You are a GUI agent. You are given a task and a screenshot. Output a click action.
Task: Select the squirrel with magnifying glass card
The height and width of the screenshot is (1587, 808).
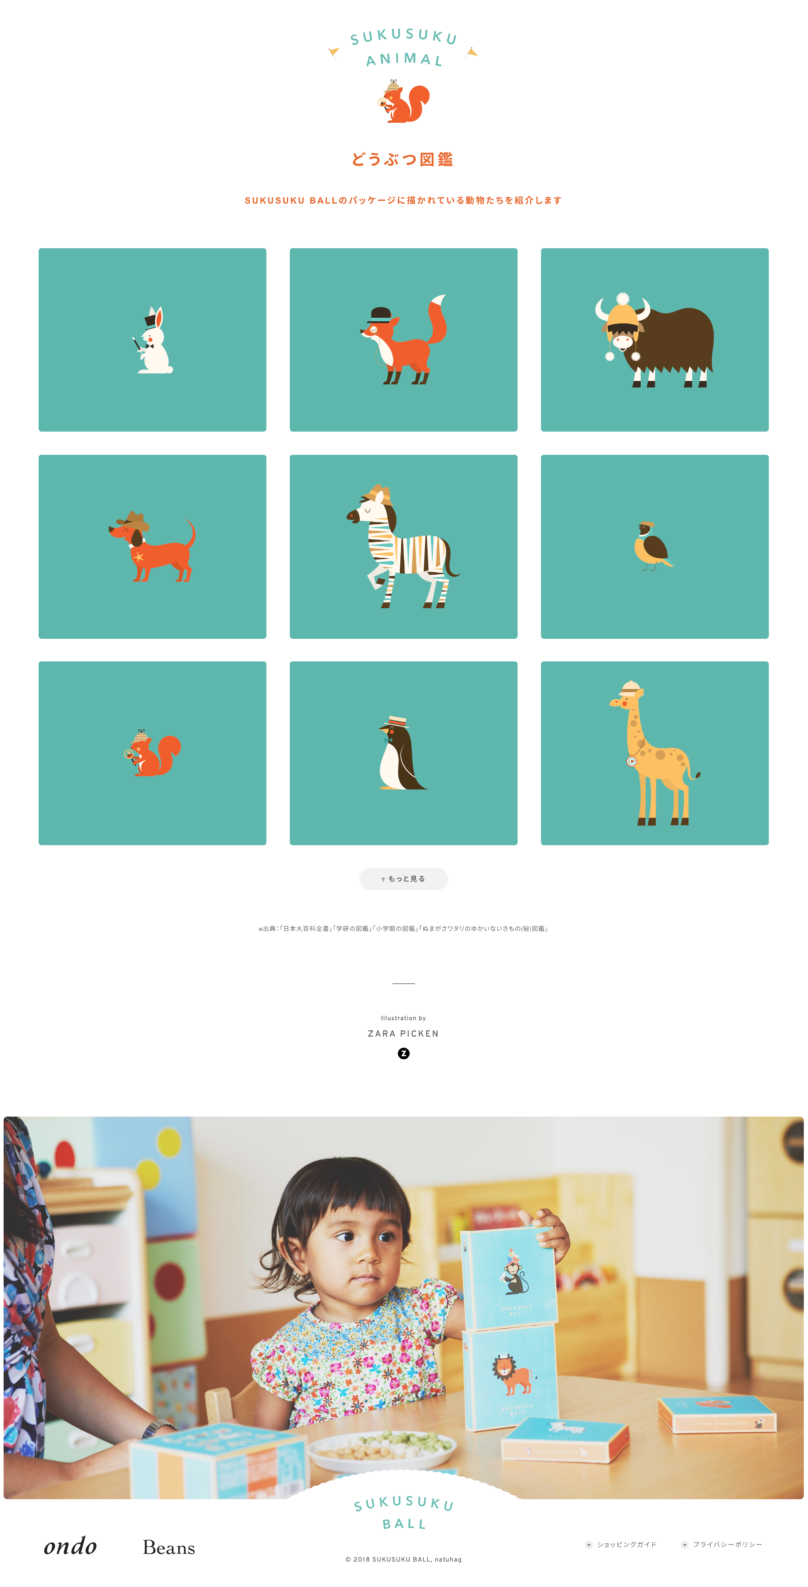(x=152, y=753)
